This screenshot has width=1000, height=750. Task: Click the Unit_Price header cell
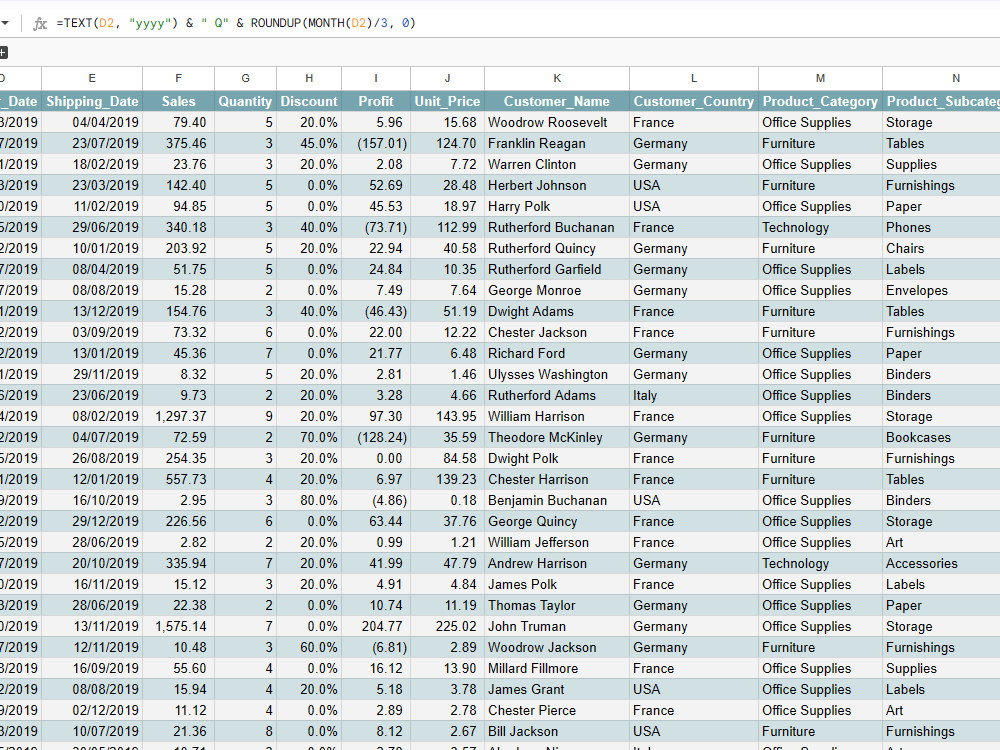(x=447, y=101)
